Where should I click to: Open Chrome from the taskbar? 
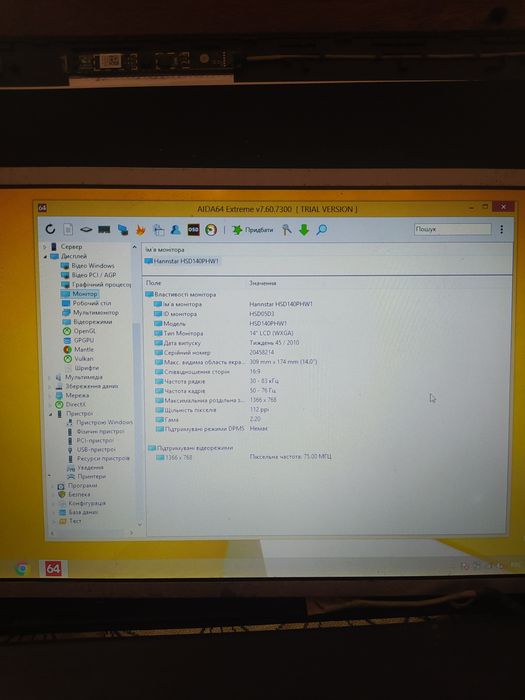click(22, 568)
